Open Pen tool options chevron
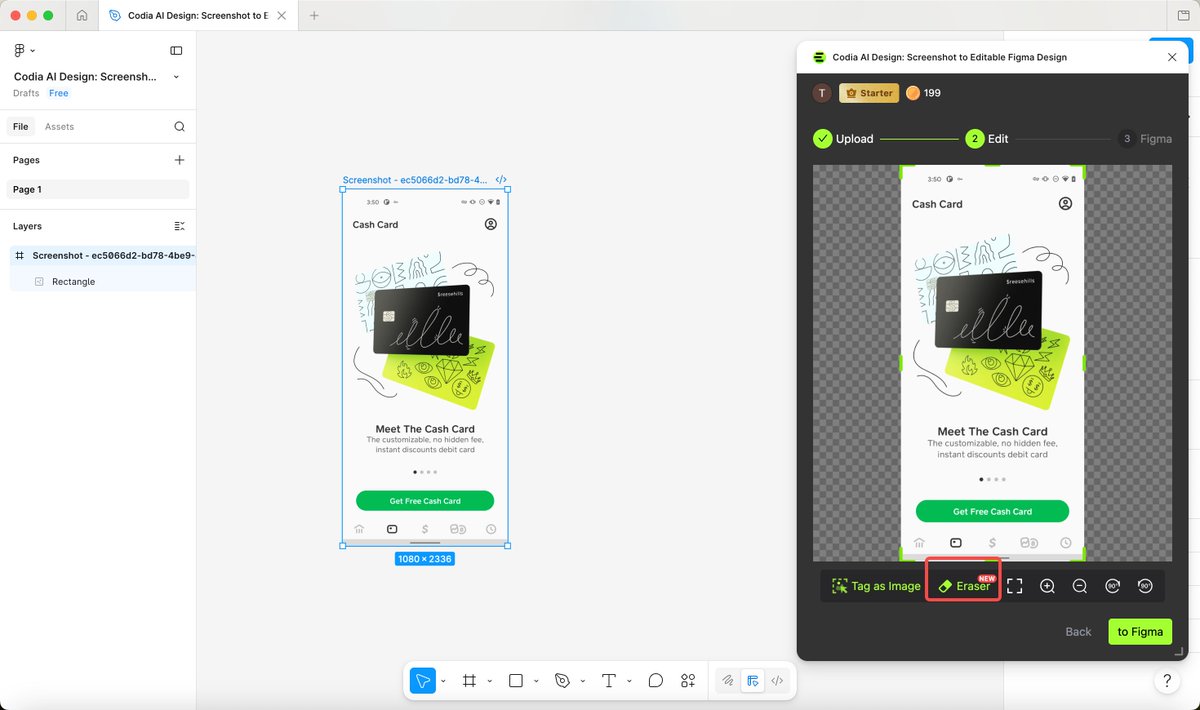 pos(583,681)
